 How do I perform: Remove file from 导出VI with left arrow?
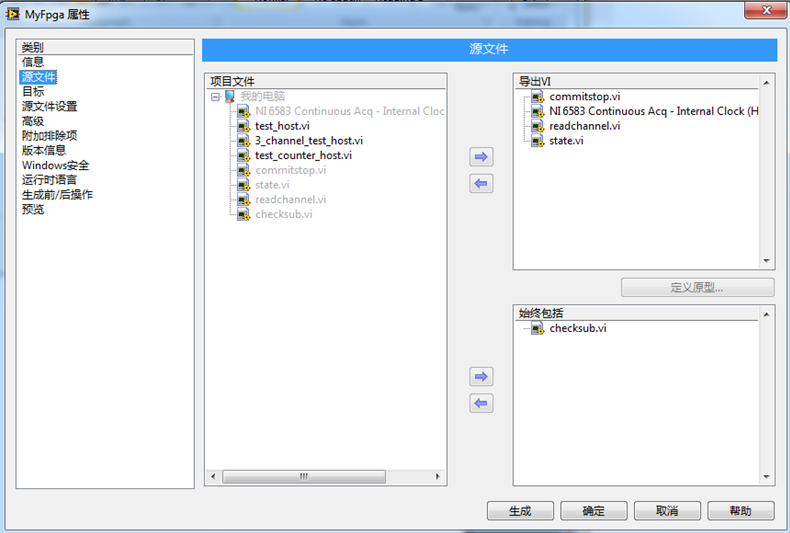point(481,183)
